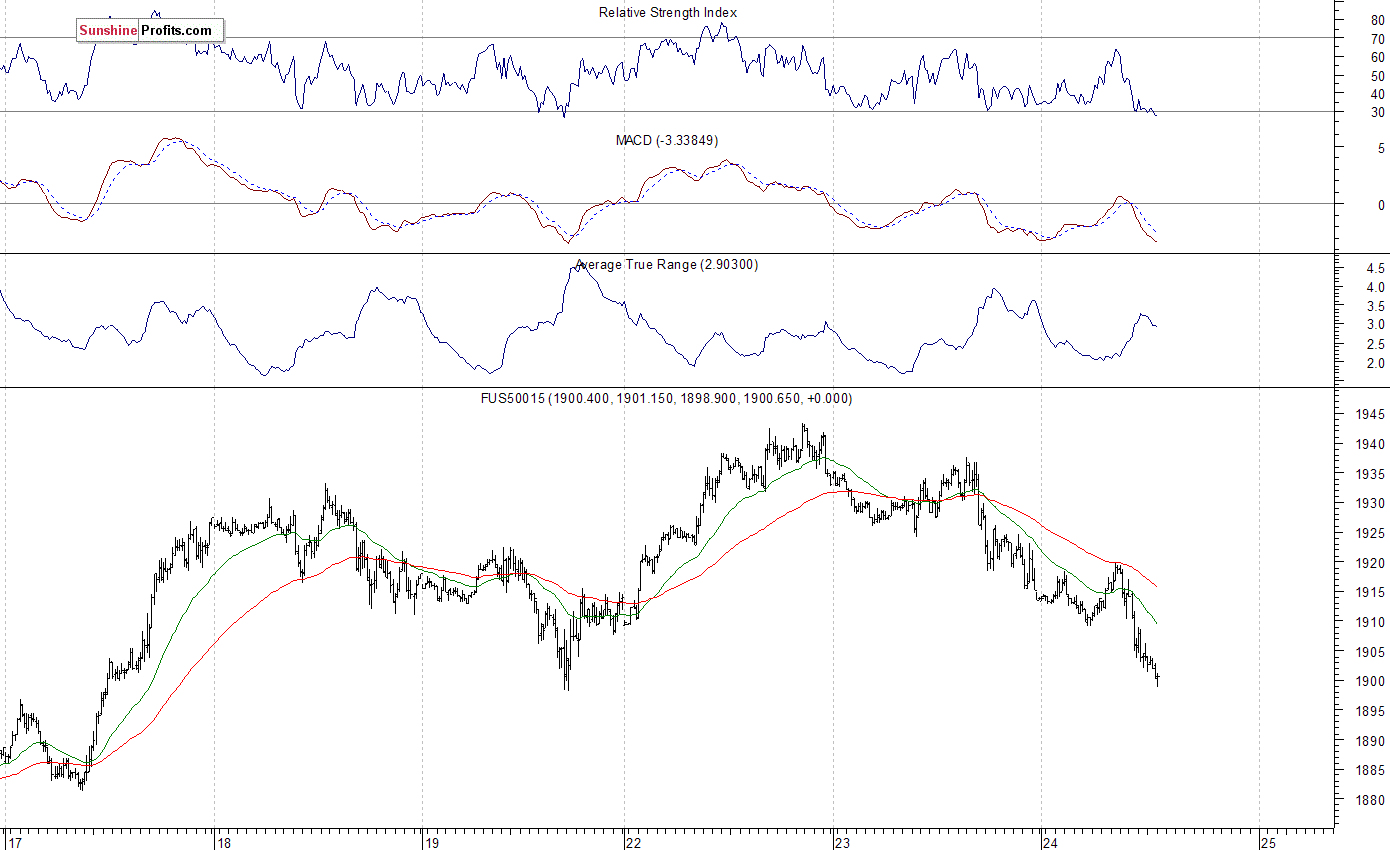1390x850 pixels.
Task: Click the SunshineProfits.com logo
Action: click(x=150, y=31)
